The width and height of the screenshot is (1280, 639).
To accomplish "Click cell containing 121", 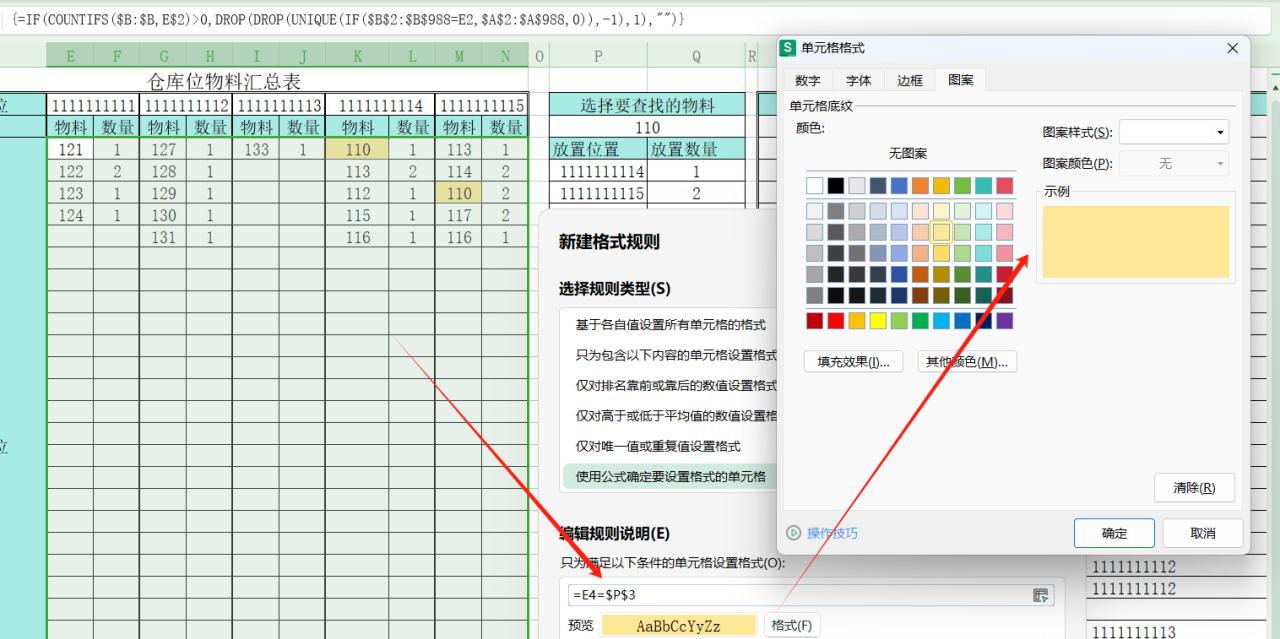I will point(70,149).
